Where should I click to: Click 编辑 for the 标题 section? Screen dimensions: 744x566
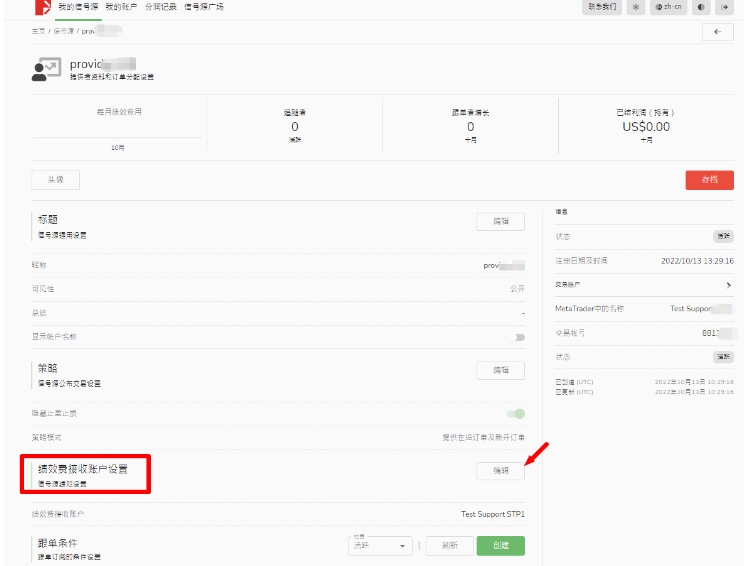pos(501,222)
